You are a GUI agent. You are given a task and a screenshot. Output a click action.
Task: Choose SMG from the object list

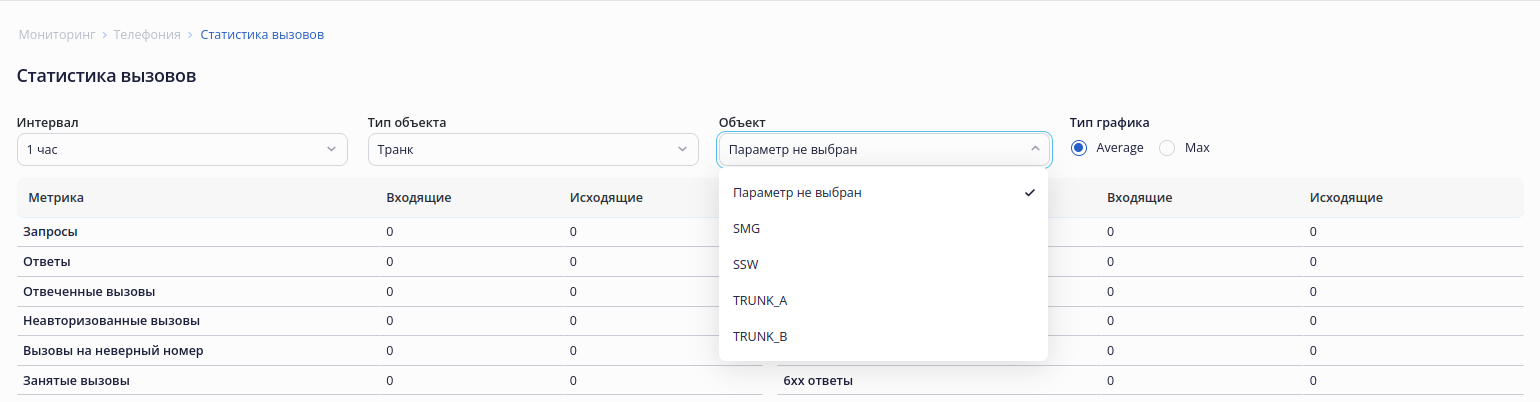(747, 229)
